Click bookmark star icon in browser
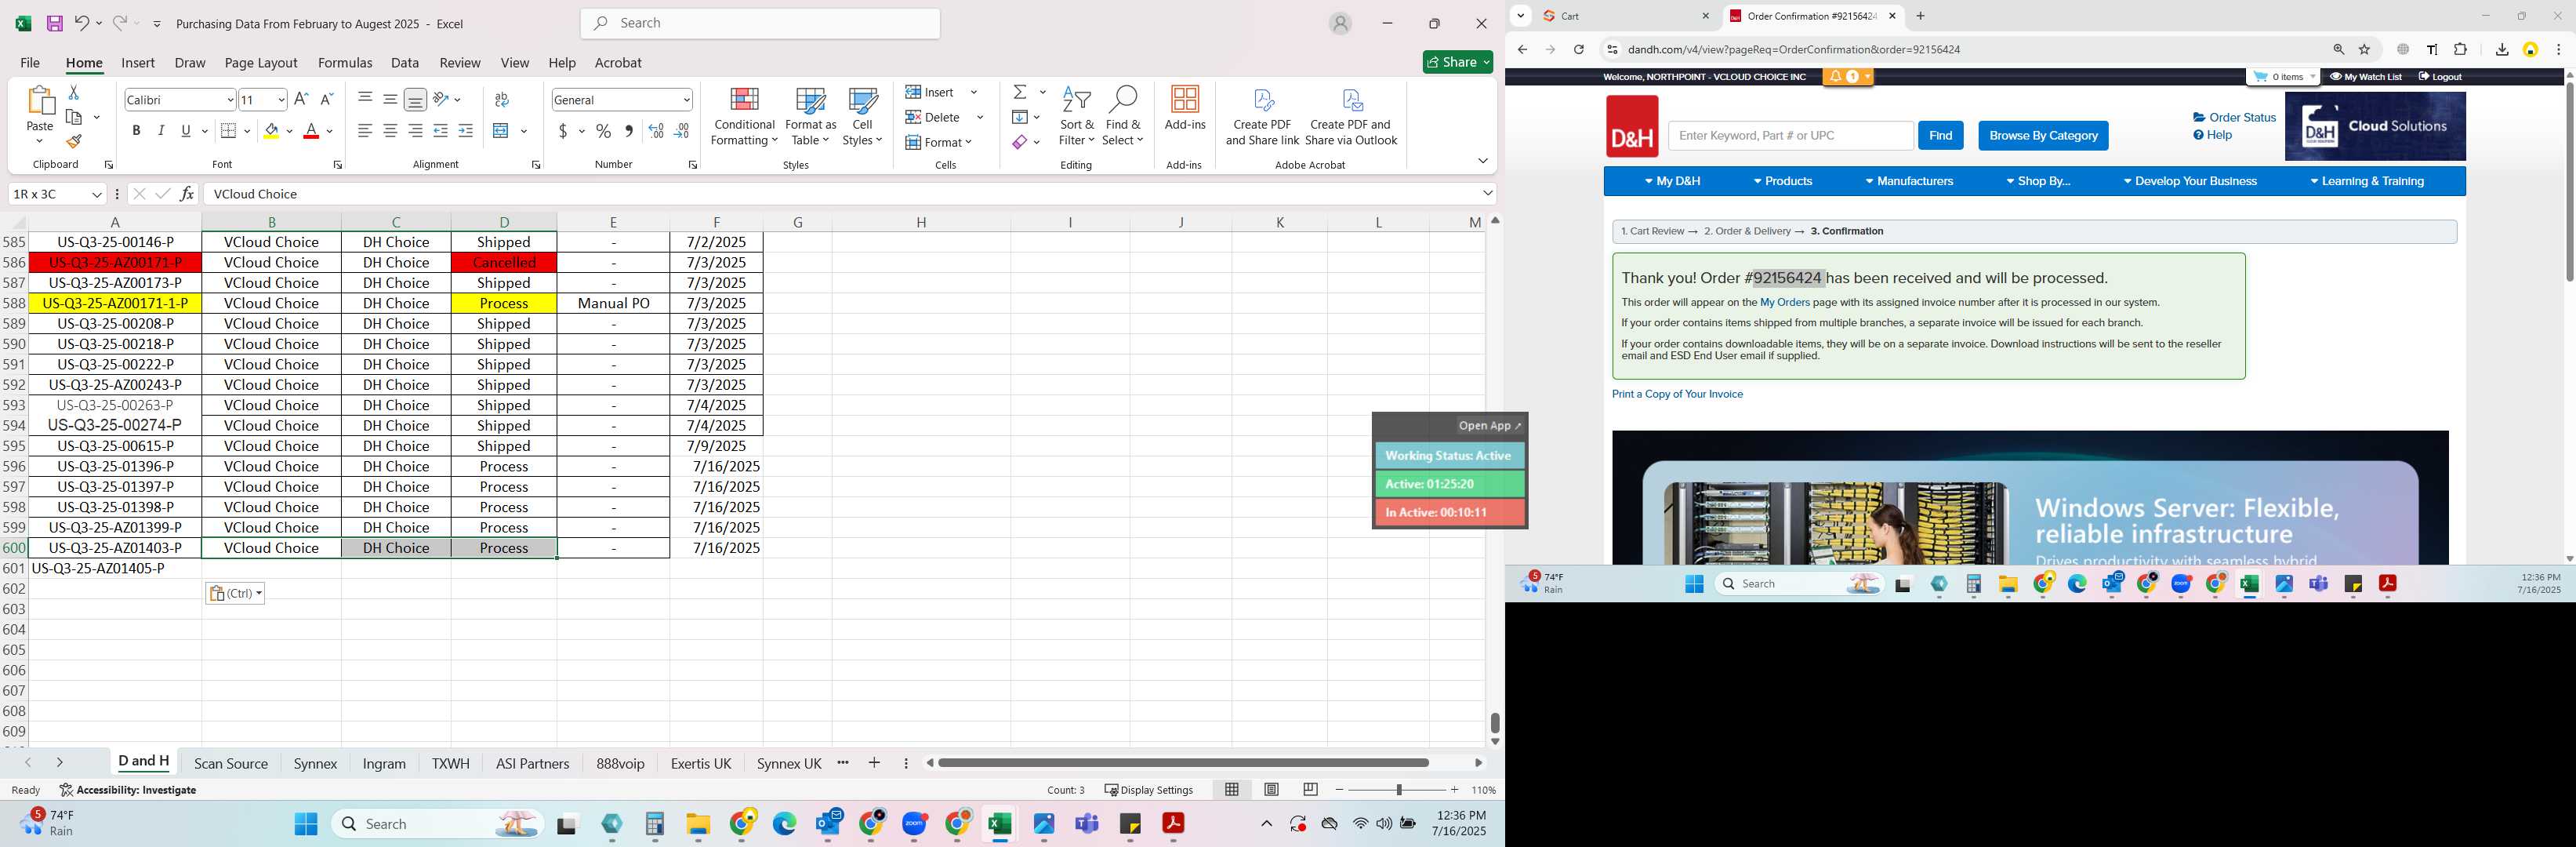 (x=2365, y=49)
